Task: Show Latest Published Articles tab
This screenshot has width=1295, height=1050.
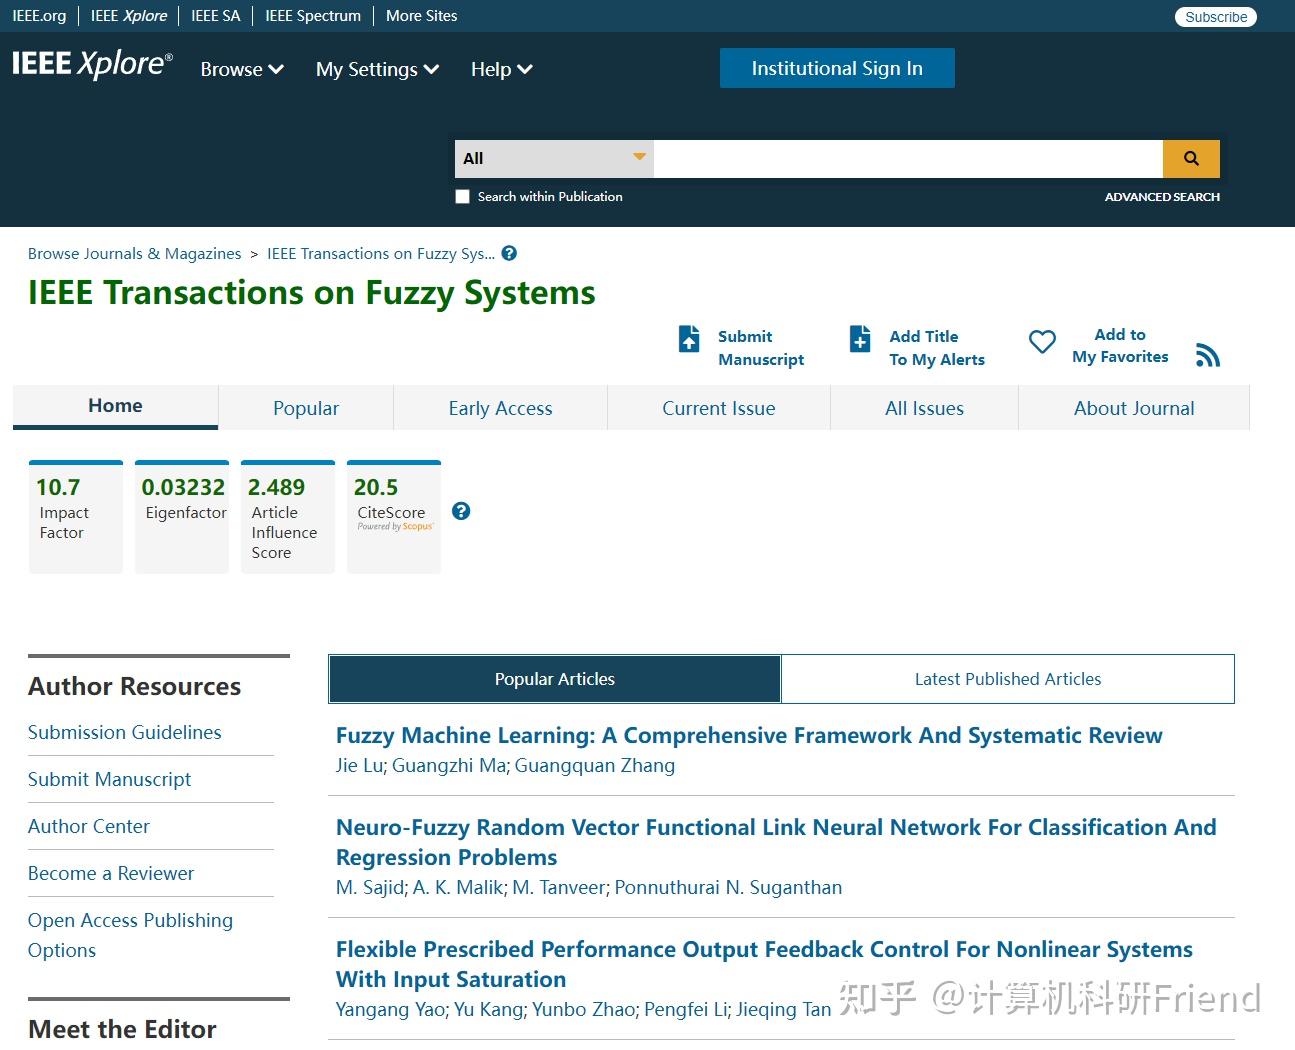Action: pyautogui.click(x=1007, y=679)
